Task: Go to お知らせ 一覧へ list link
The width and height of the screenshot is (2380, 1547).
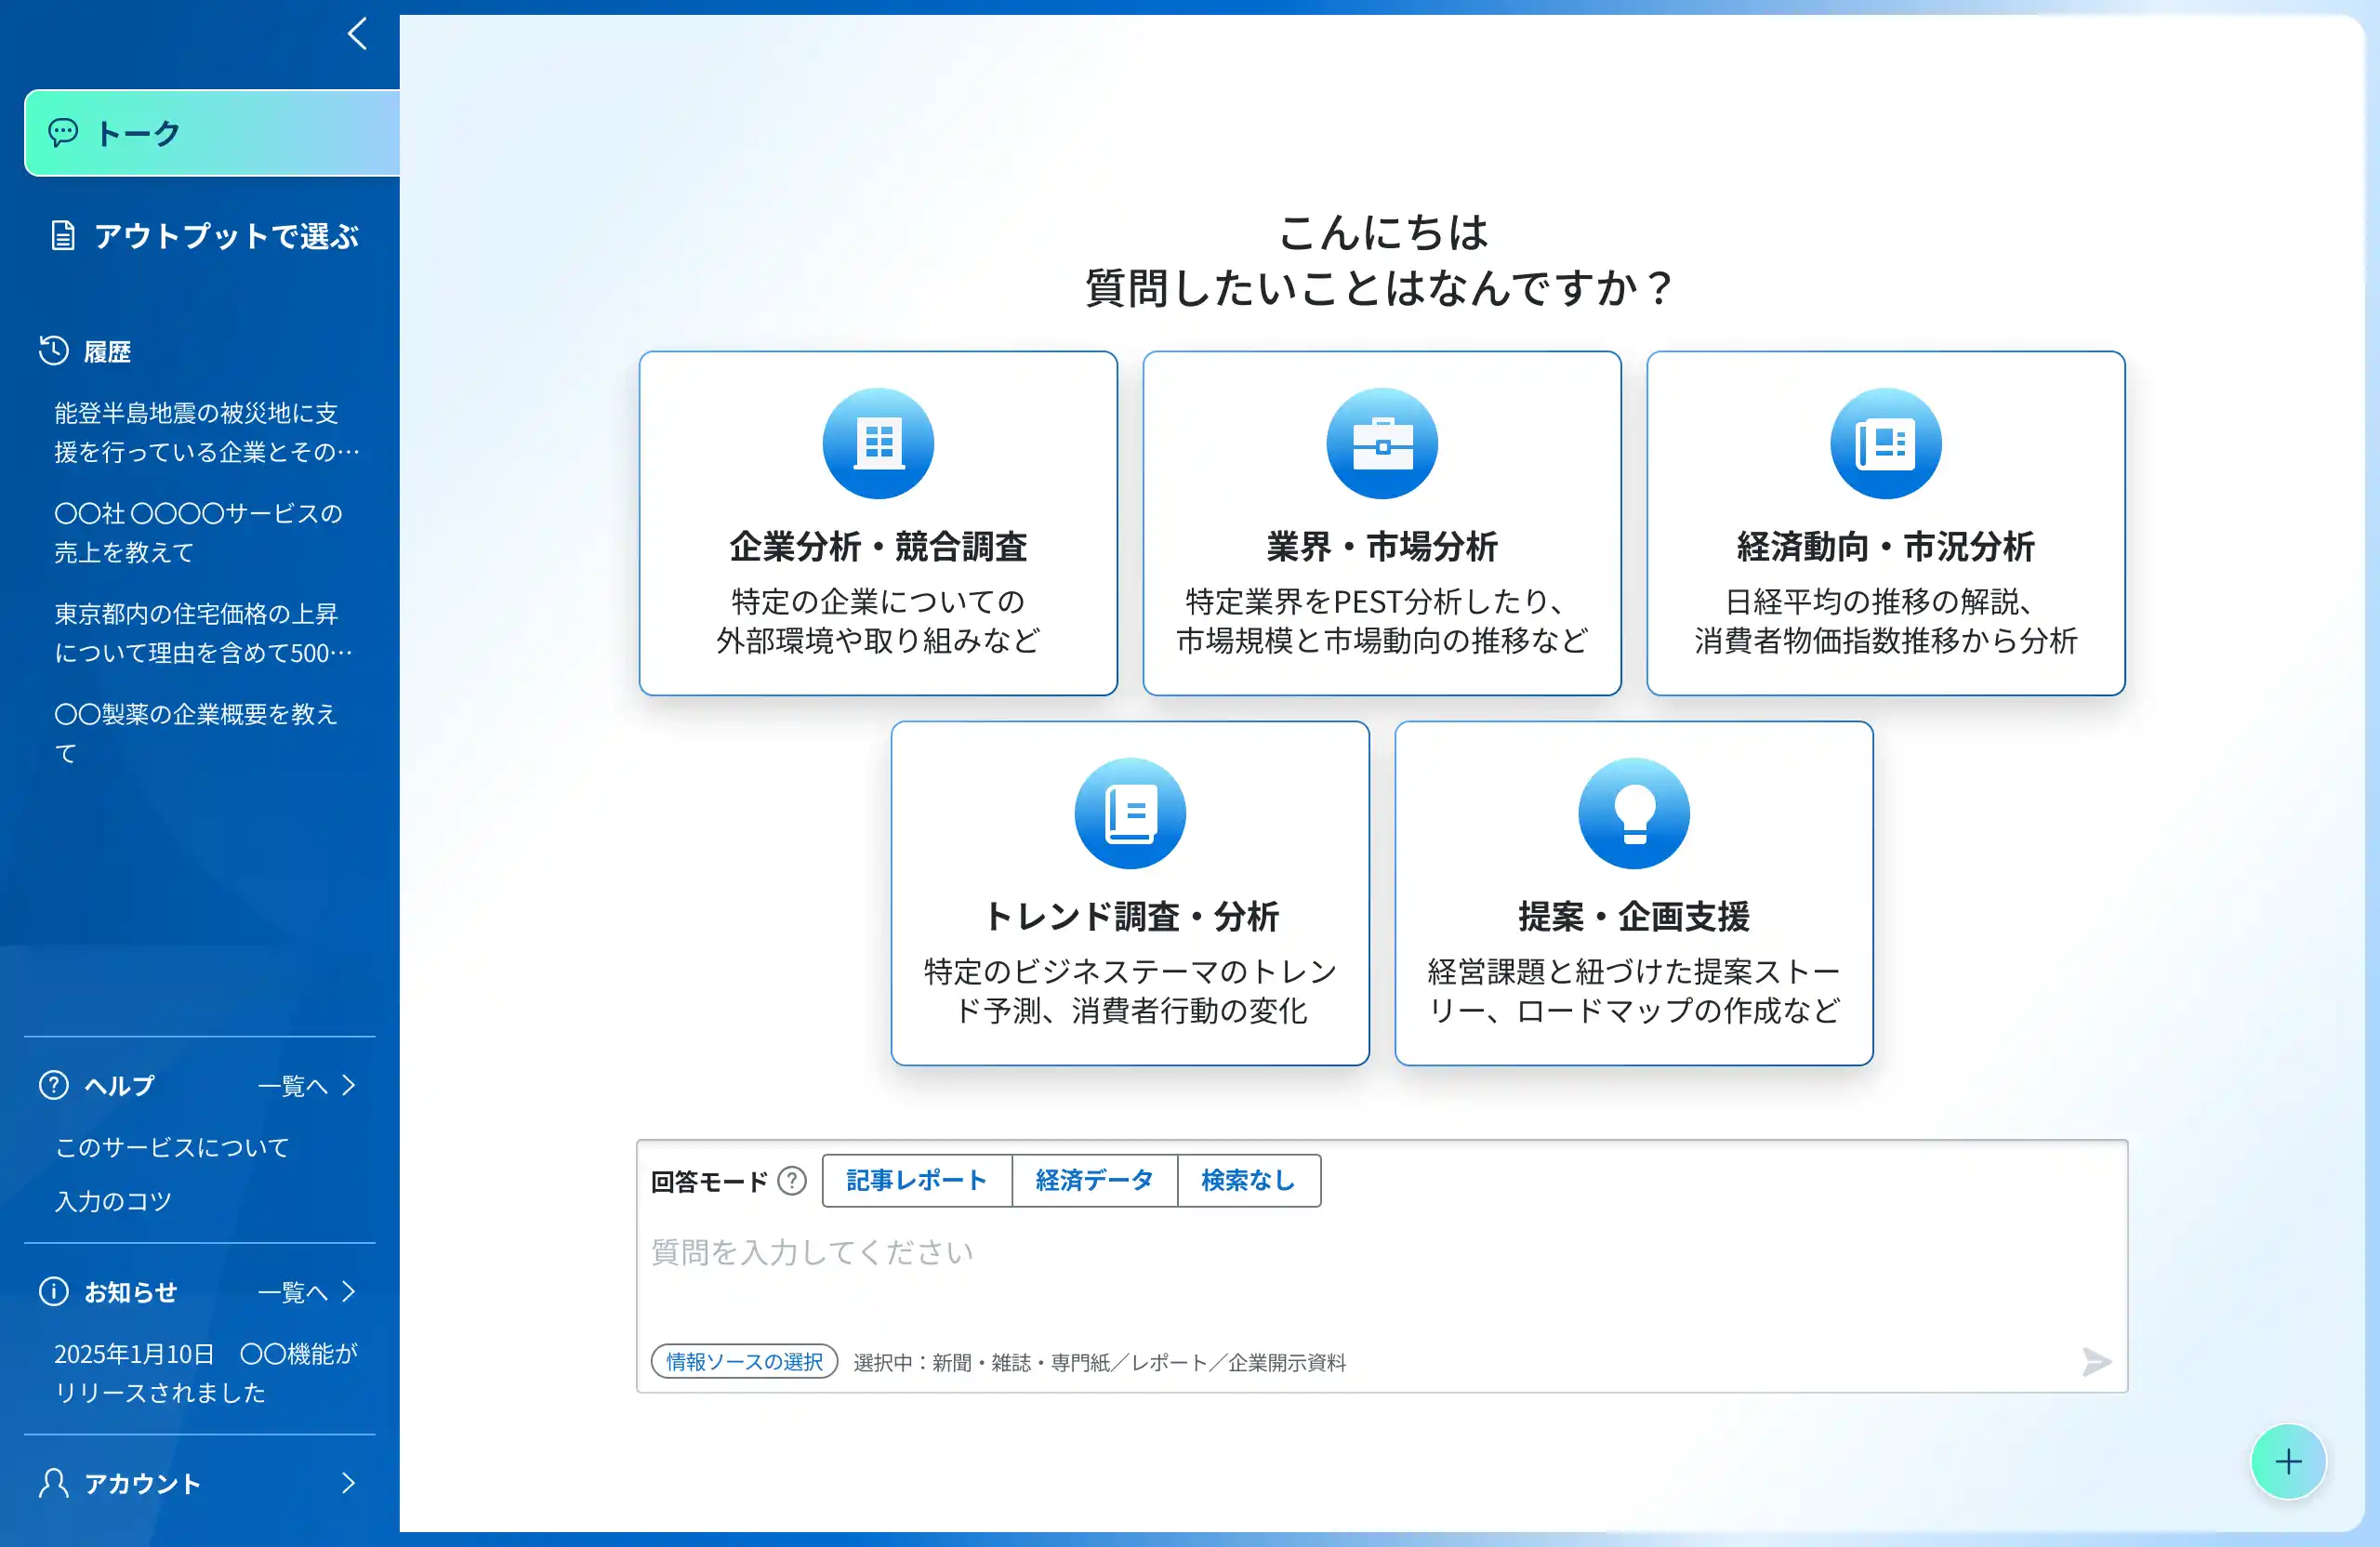Action: click(x=293, y=1292)
